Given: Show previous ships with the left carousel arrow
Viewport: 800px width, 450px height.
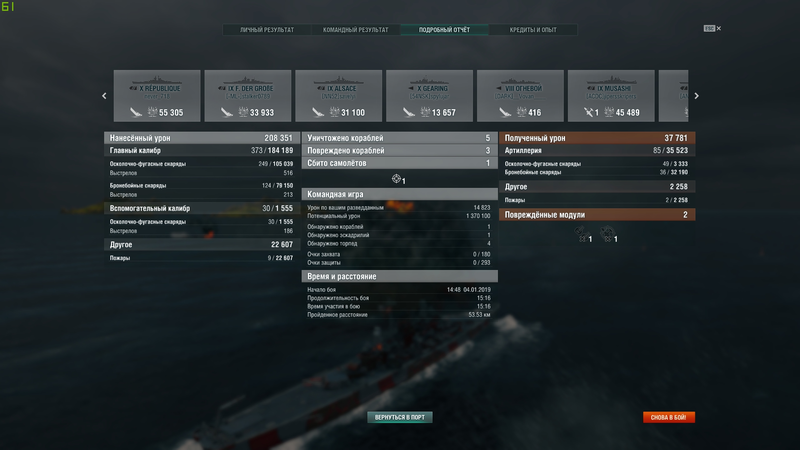Looking at the screenshot, I should [x=104, y=96].
